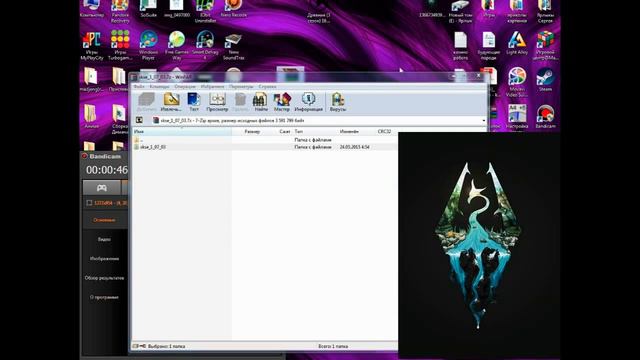Open the Настройка desktop shortcut
Screen dimensions: 640x360
pos(517,117)
